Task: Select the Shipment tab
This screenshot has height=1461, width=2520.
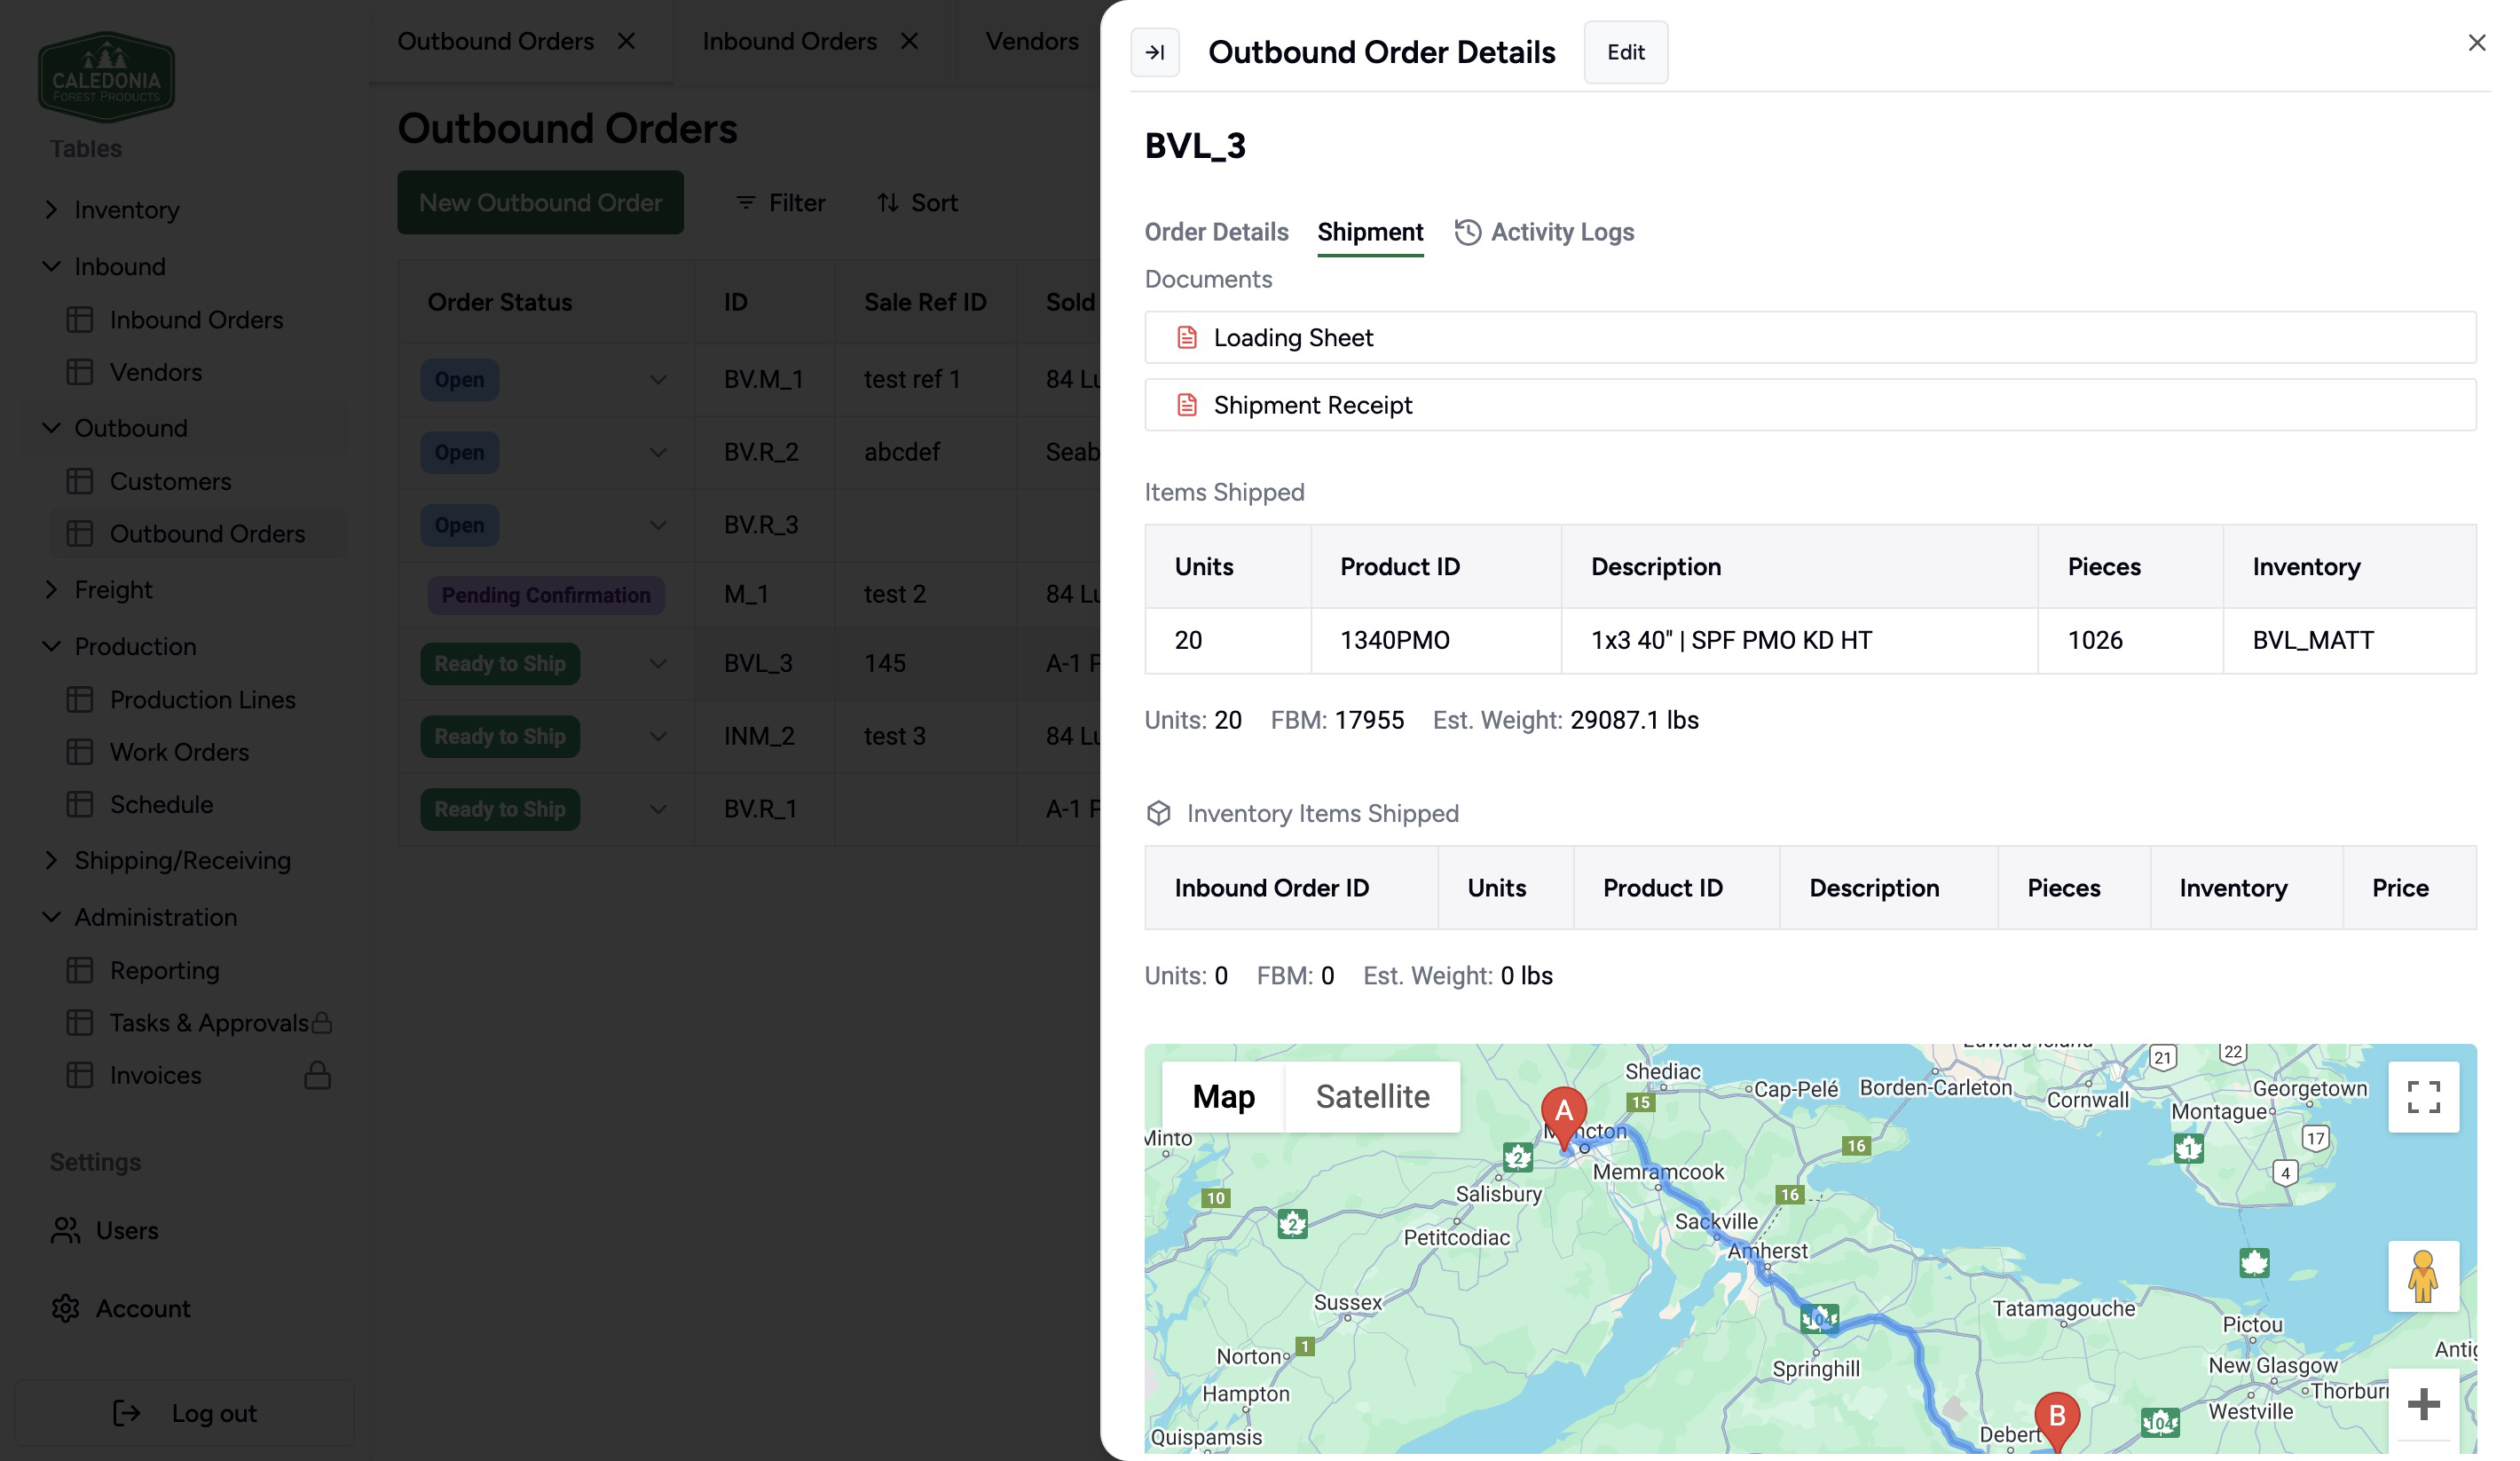Action: coord(1370,232)
